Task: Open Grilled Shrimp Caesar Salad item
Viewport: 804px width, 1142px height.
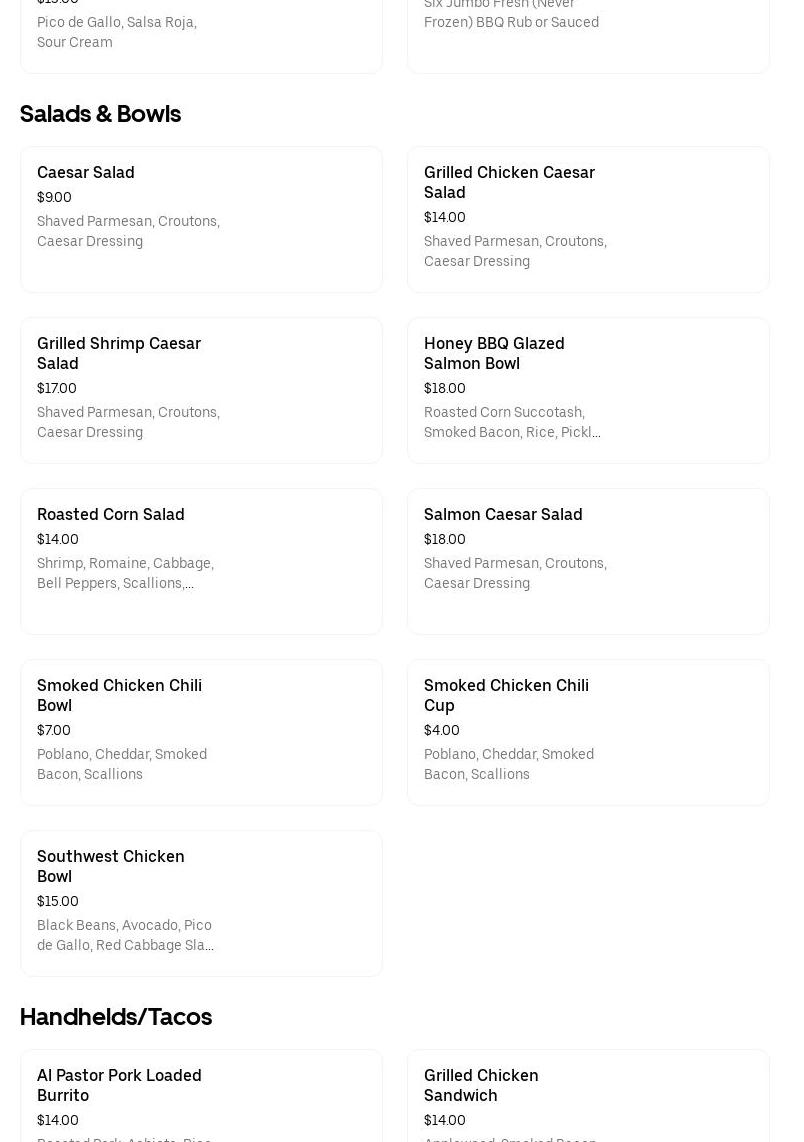Action: pos(201,390)
